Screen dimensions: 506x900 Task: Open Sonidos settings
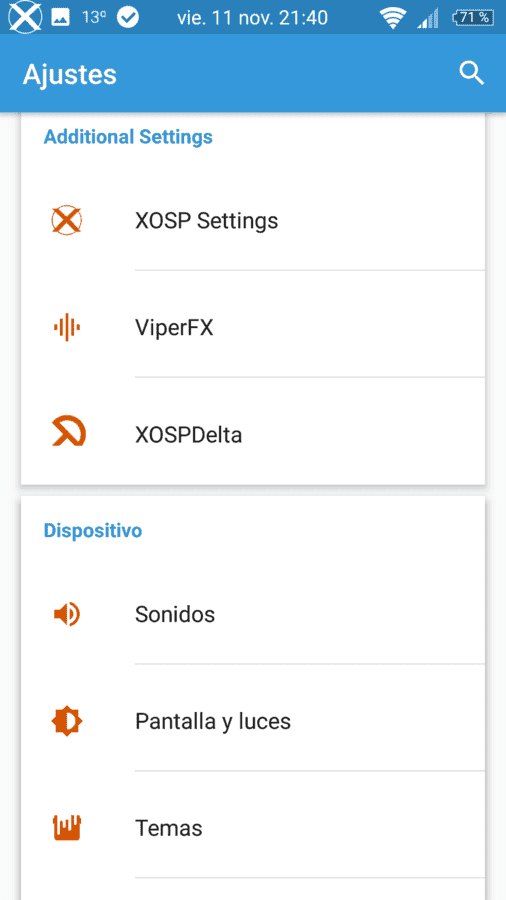click(x=253, y=615)
